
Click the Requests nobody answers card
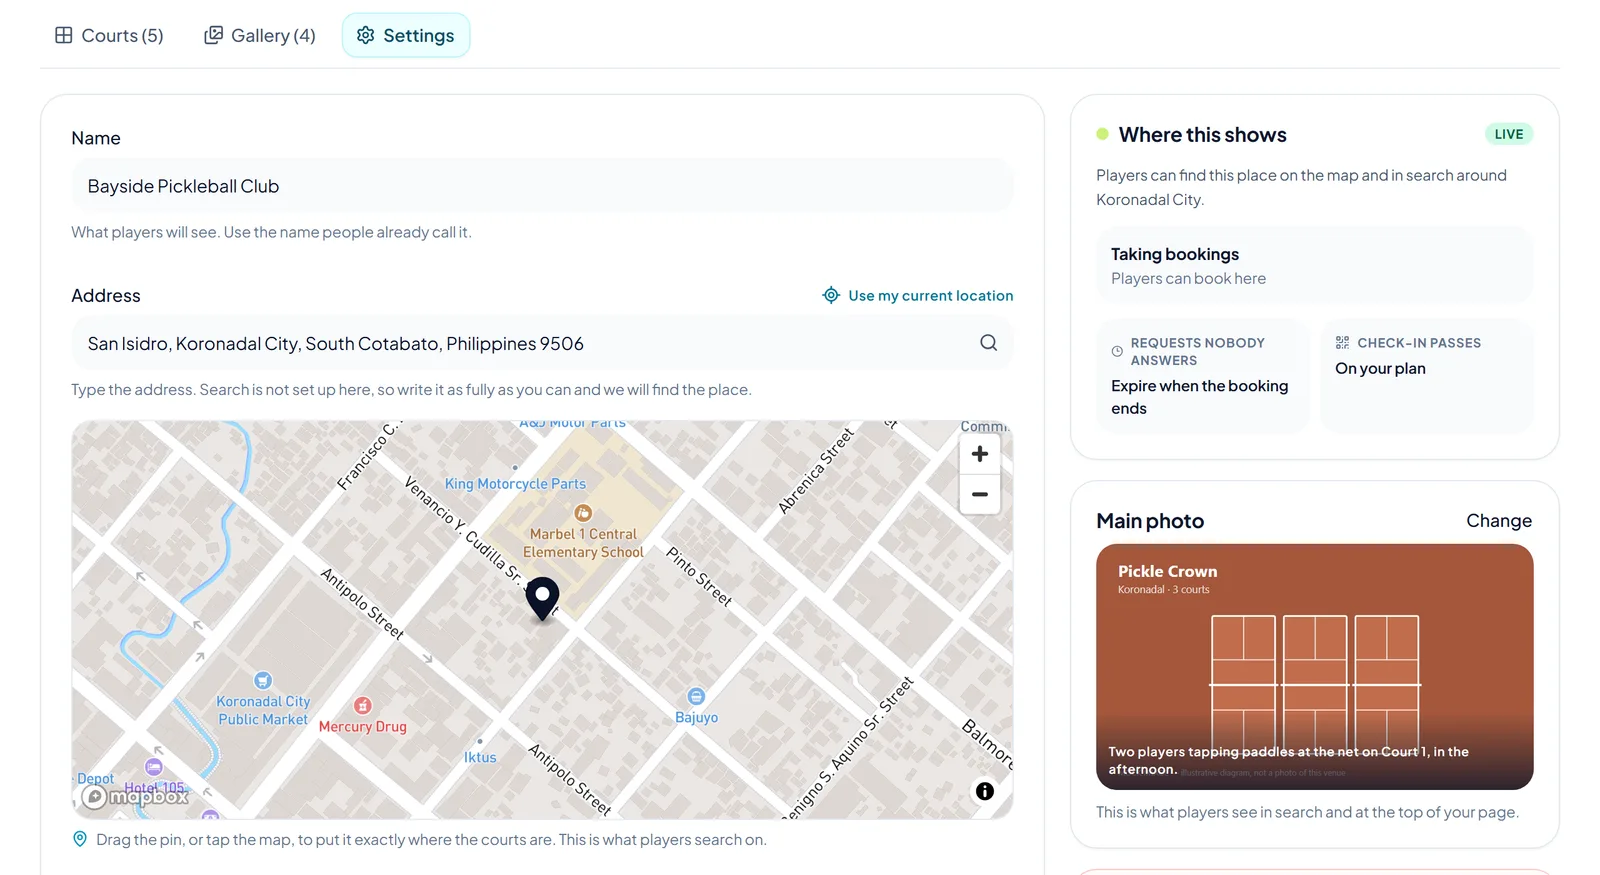(1203, 375)
